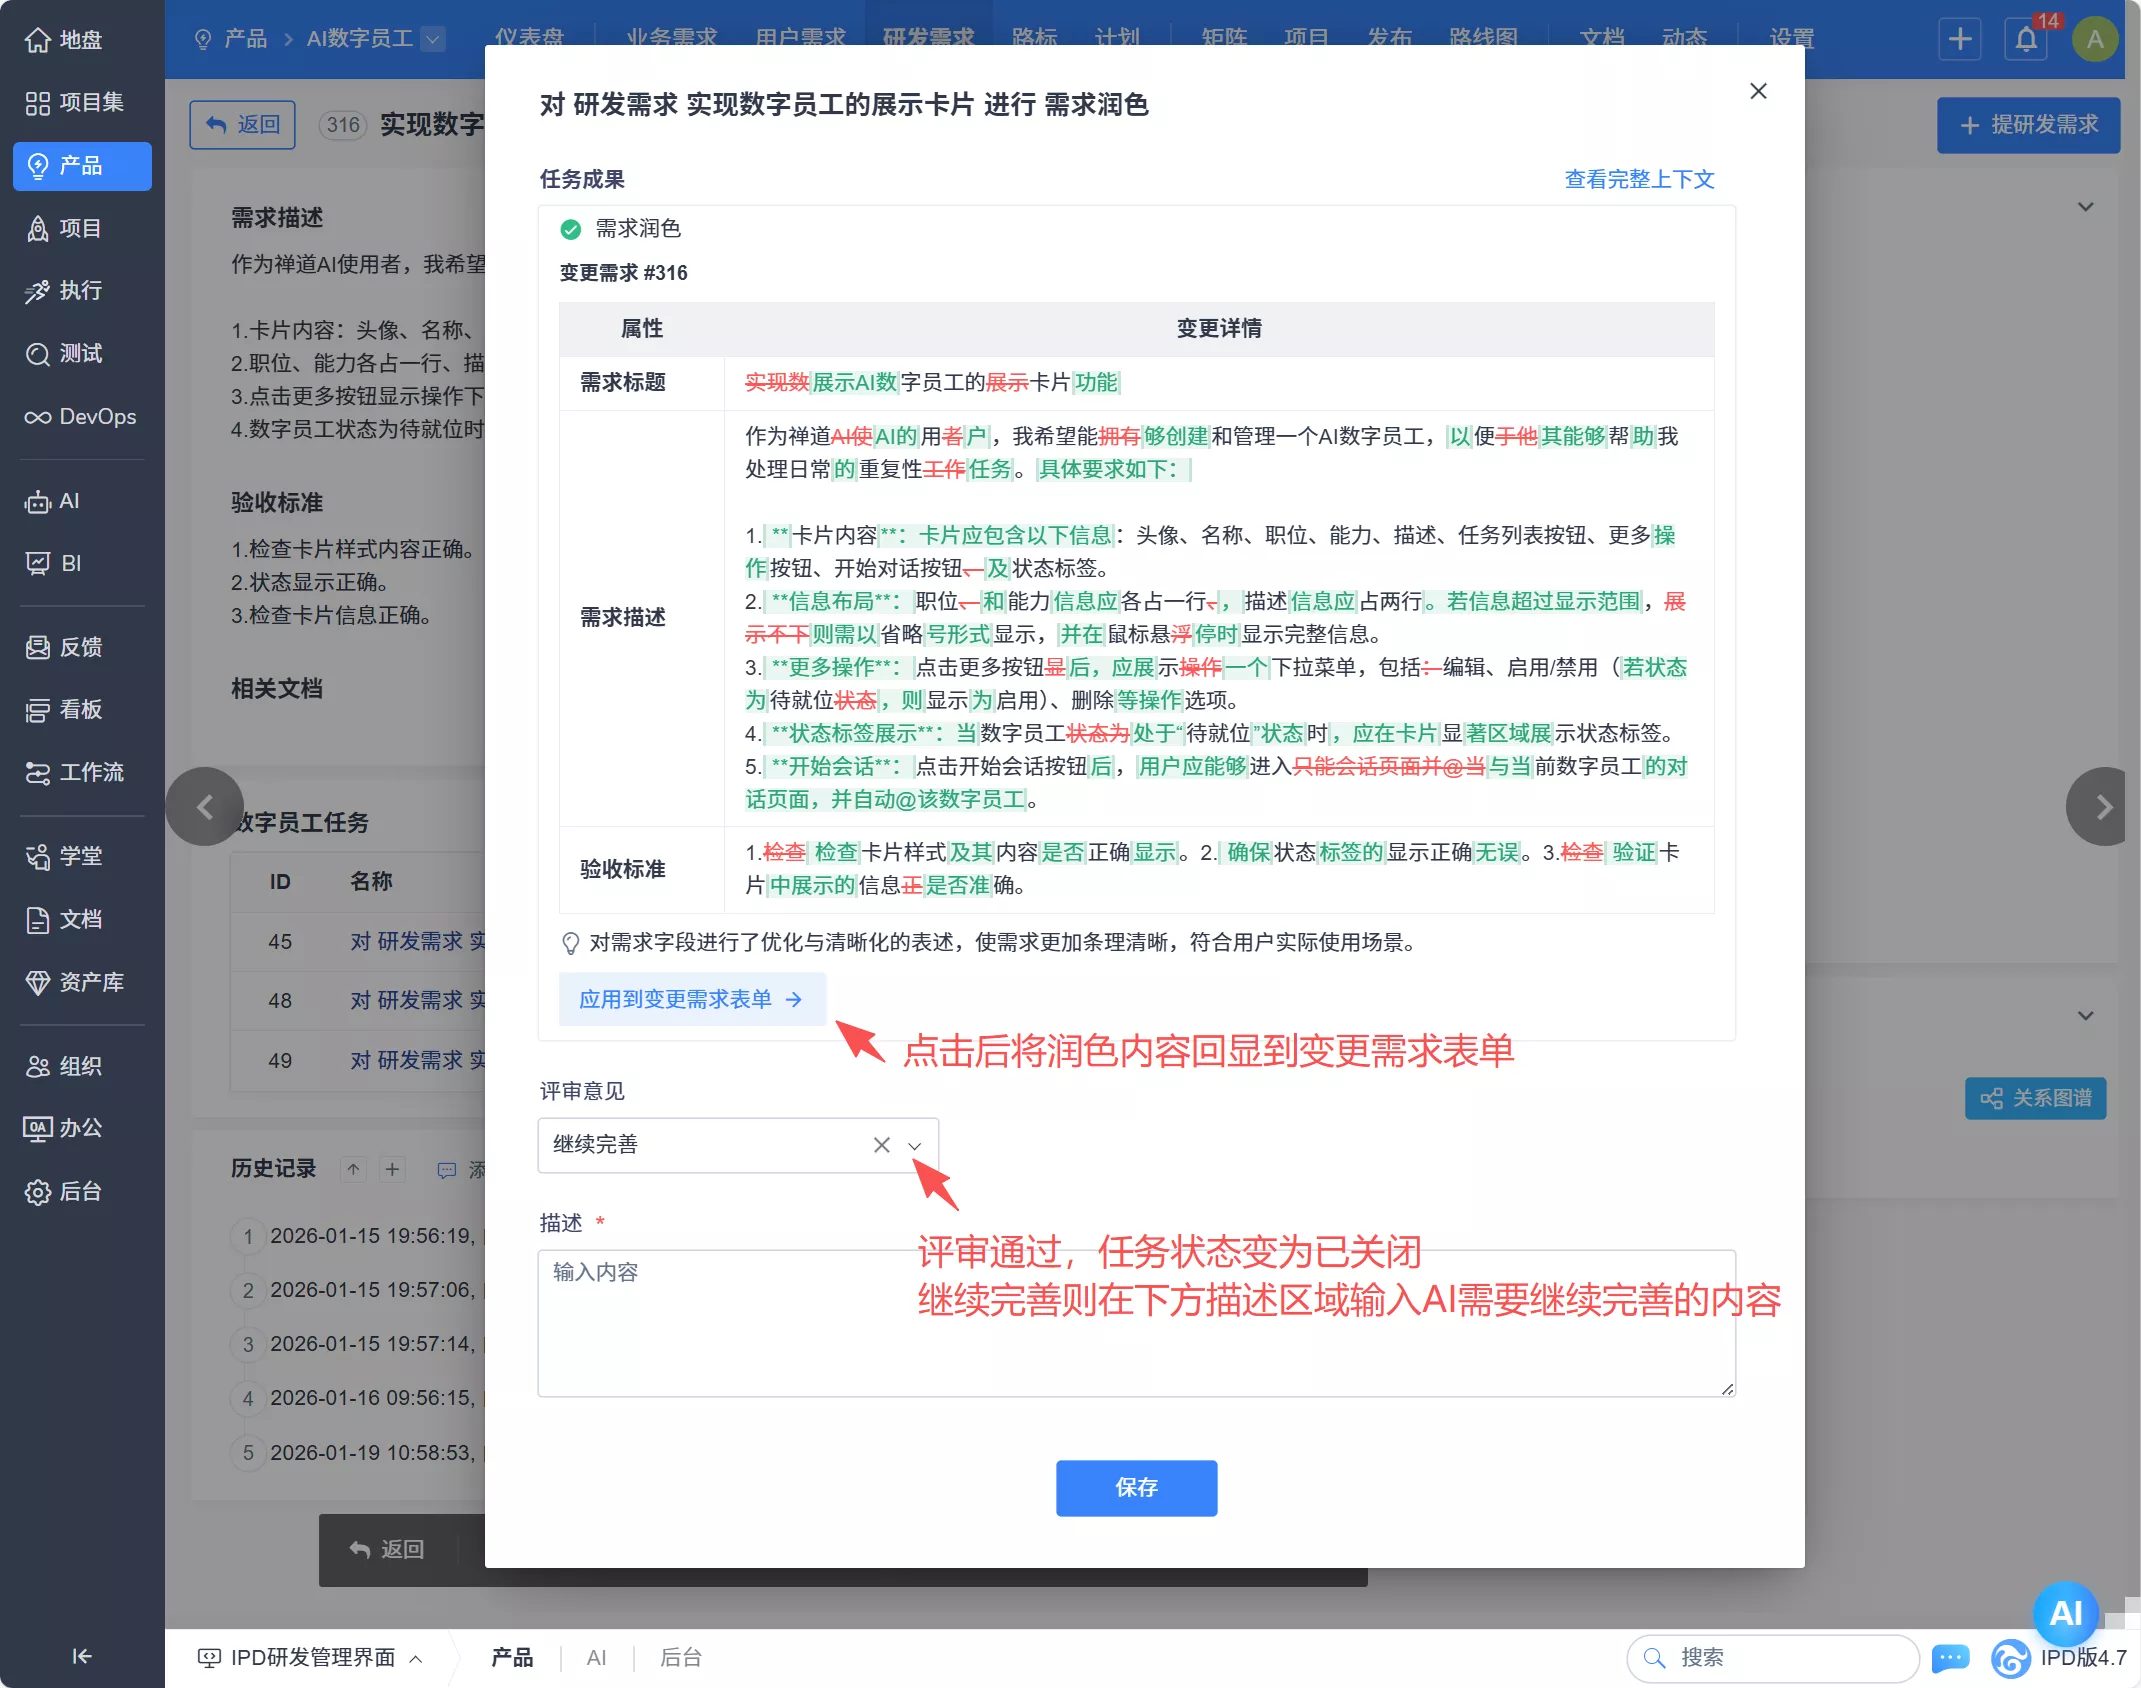Click the 查看完整上下文 link
This screenshot has height=1688, width=2141.
tap(1638, 180)
